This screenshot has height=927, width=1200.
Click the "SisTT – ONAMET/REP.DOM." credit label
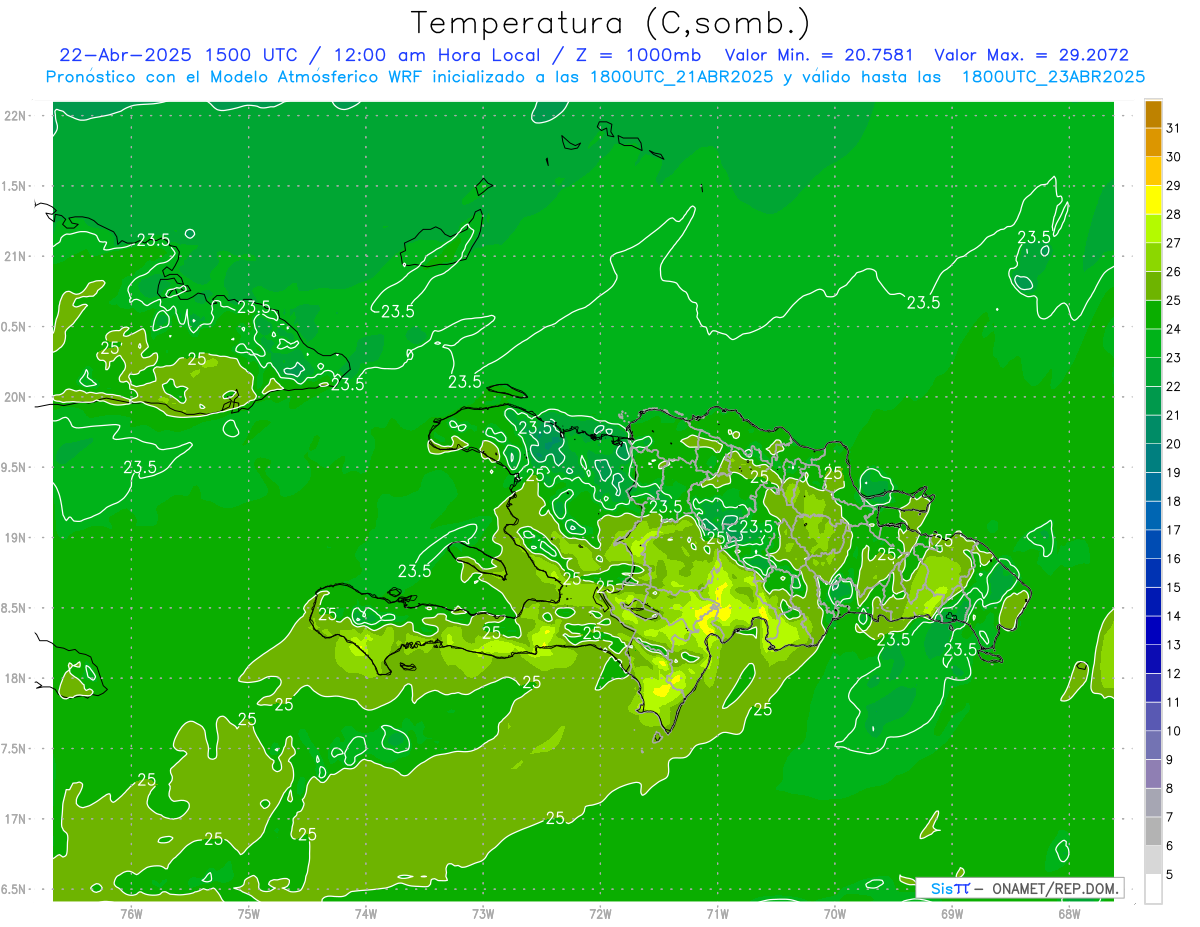pos(1020,888)
